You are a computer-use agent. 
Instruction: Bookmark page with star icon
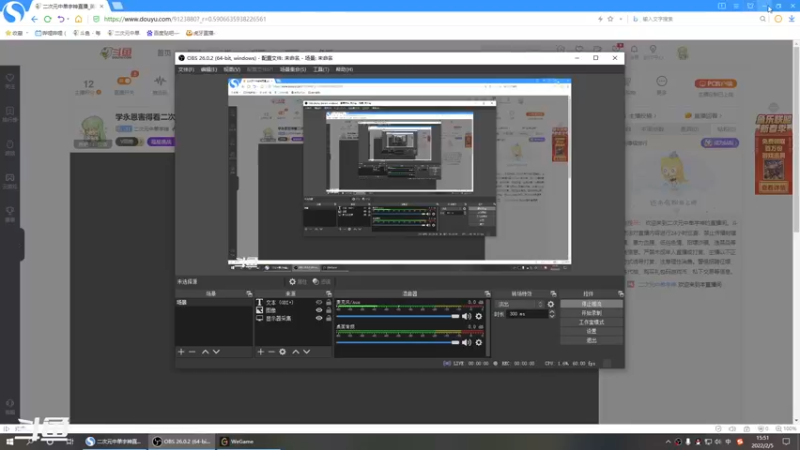click(610, 19)
